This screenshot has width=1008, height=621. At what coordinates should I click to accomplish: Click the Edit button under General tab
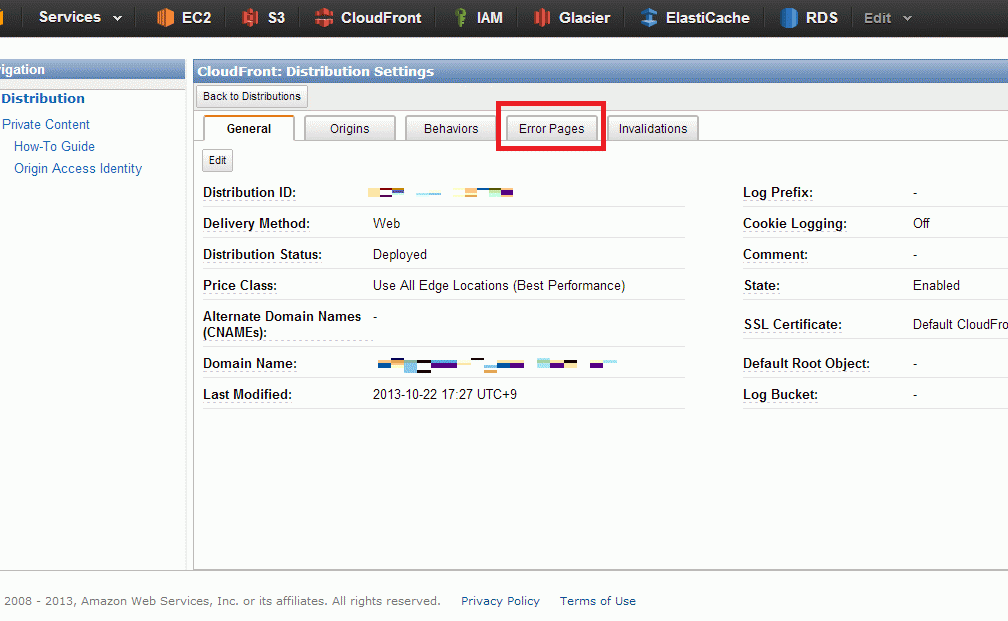tap(217, 160)
